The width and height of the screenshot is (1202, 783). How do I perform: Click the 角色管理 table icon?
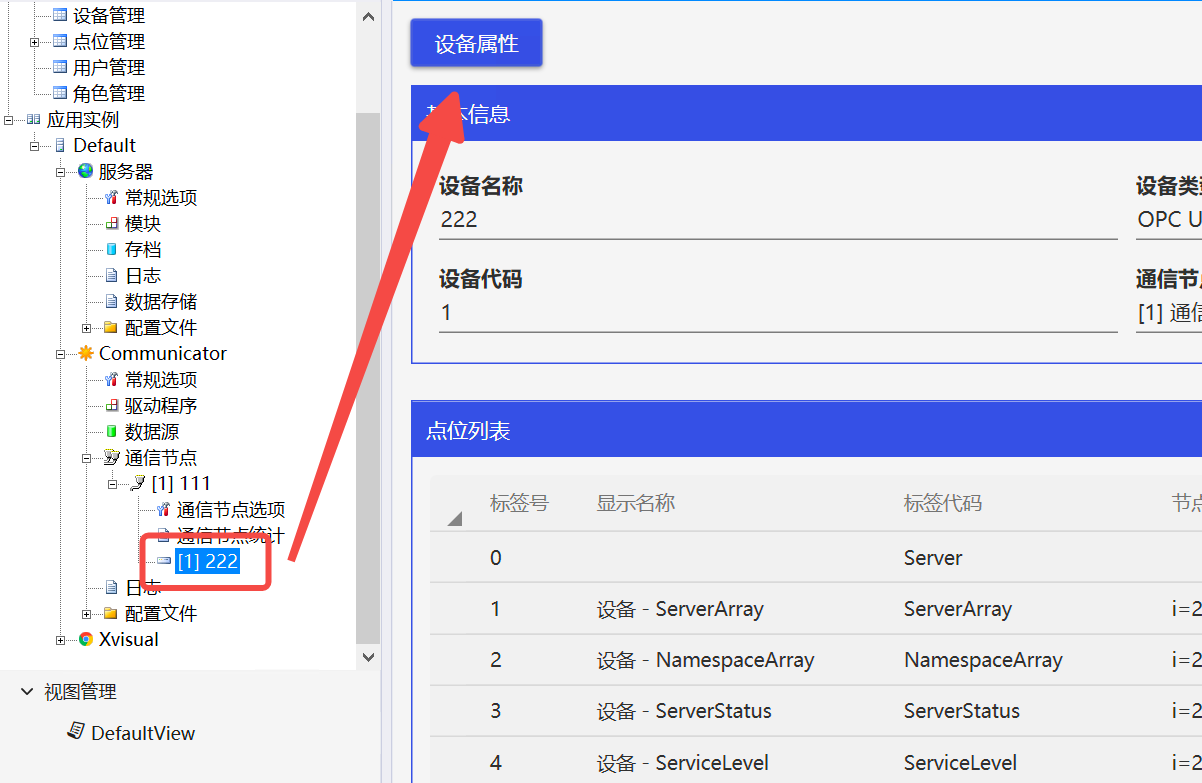pyautogui.click(x=60, y=93)
